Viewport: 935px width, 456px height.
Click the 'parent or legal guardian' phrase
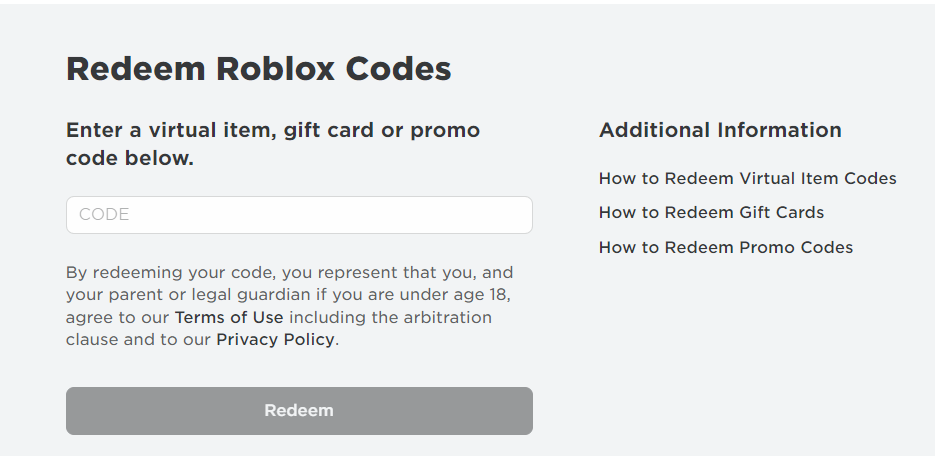click(202, 295)
